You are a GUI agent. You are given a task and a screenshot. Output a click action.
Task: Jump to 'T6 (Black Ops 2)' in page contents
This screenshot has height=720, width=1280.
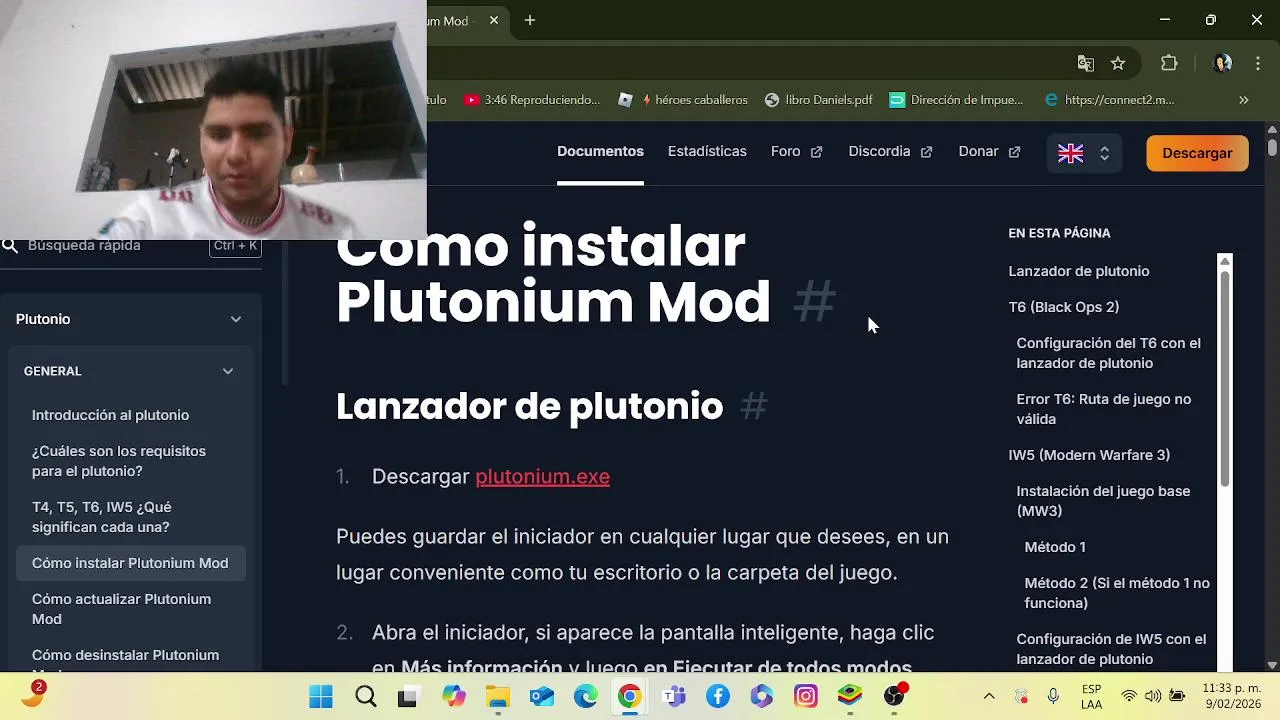(x=1064, y=307)
